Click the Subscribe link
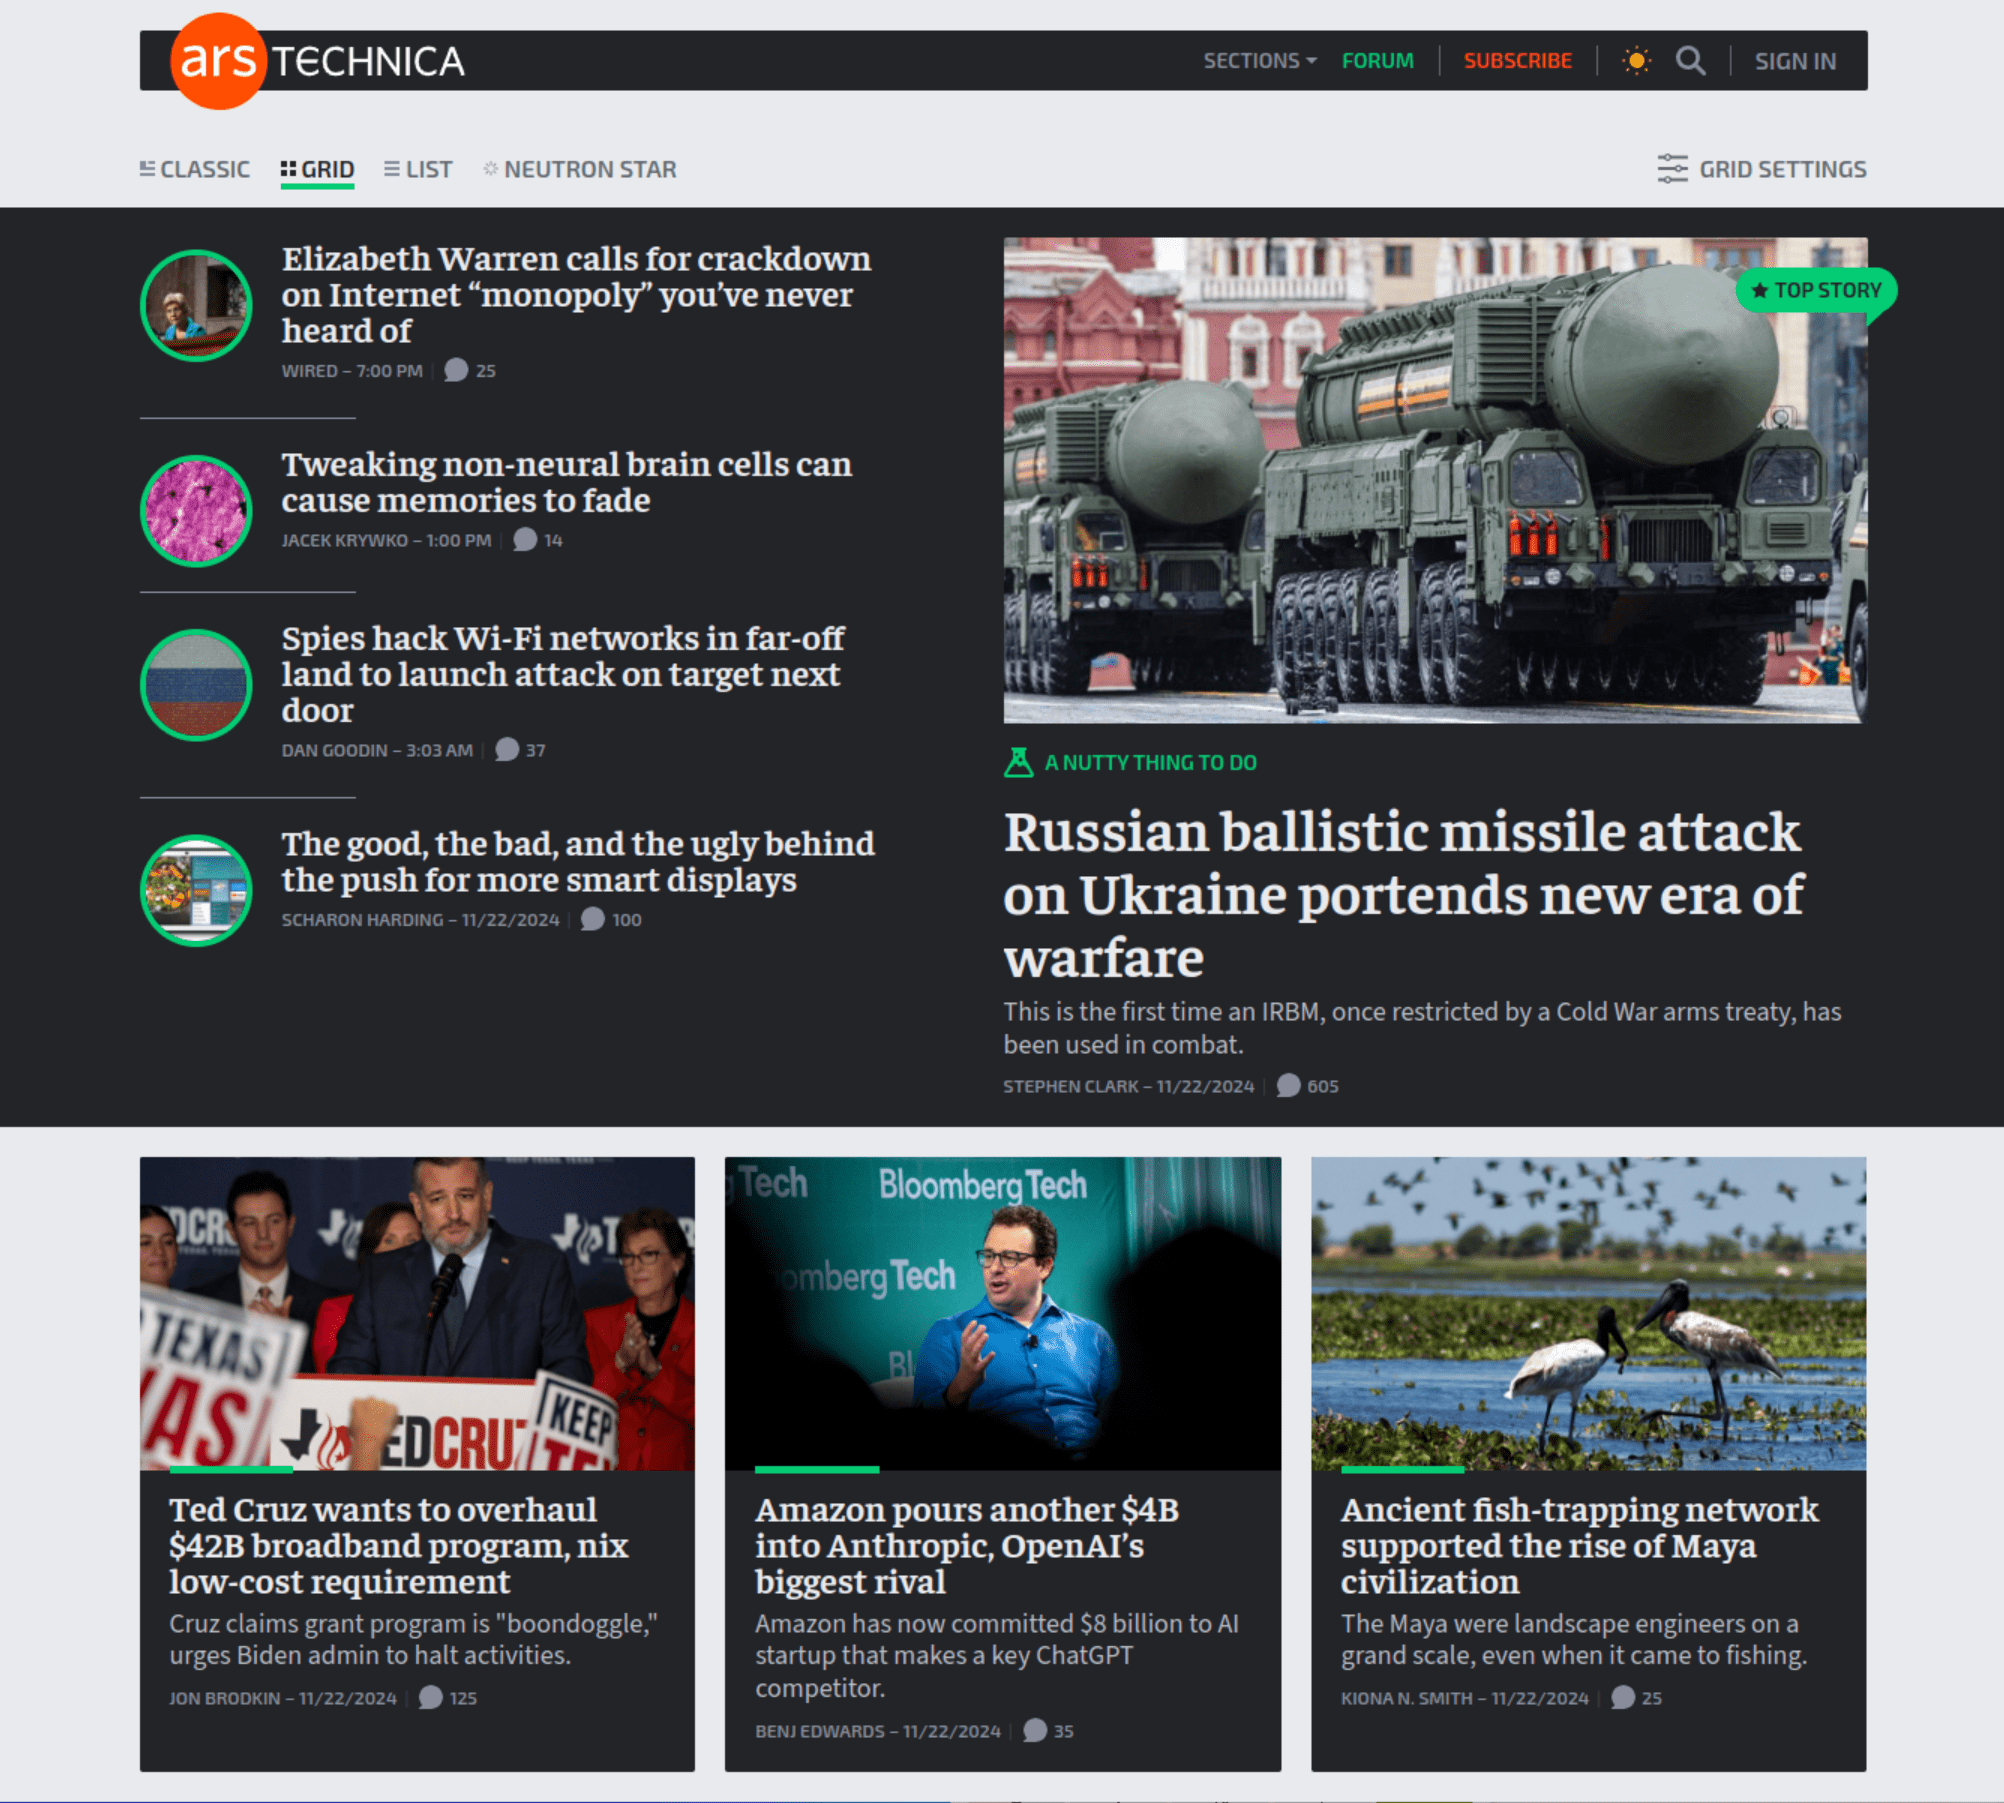The image size is (2004, 1803). 1517,61
